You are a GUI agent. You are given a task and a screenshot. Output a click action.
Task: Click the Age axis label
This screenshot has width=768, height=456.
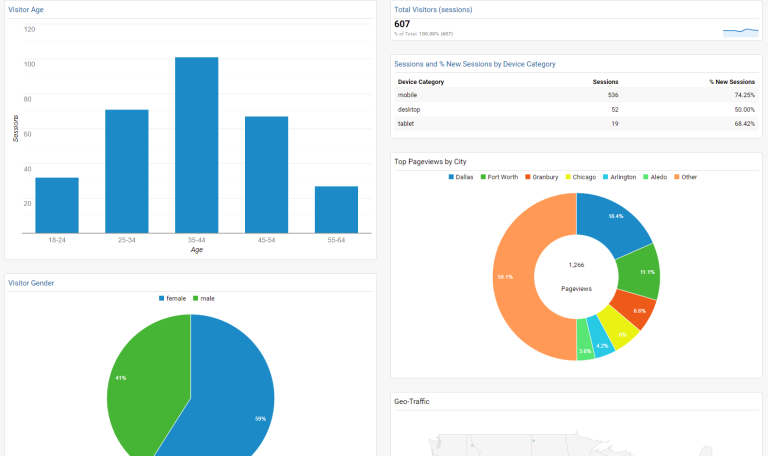pyautogui.click(x=196, y=250)
